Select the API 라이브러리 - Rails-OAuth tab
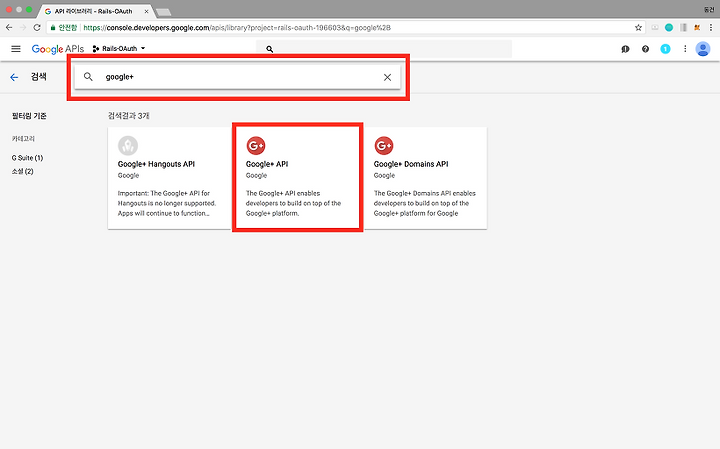Viewport: 720px width, 449px height. coord(94,11)
